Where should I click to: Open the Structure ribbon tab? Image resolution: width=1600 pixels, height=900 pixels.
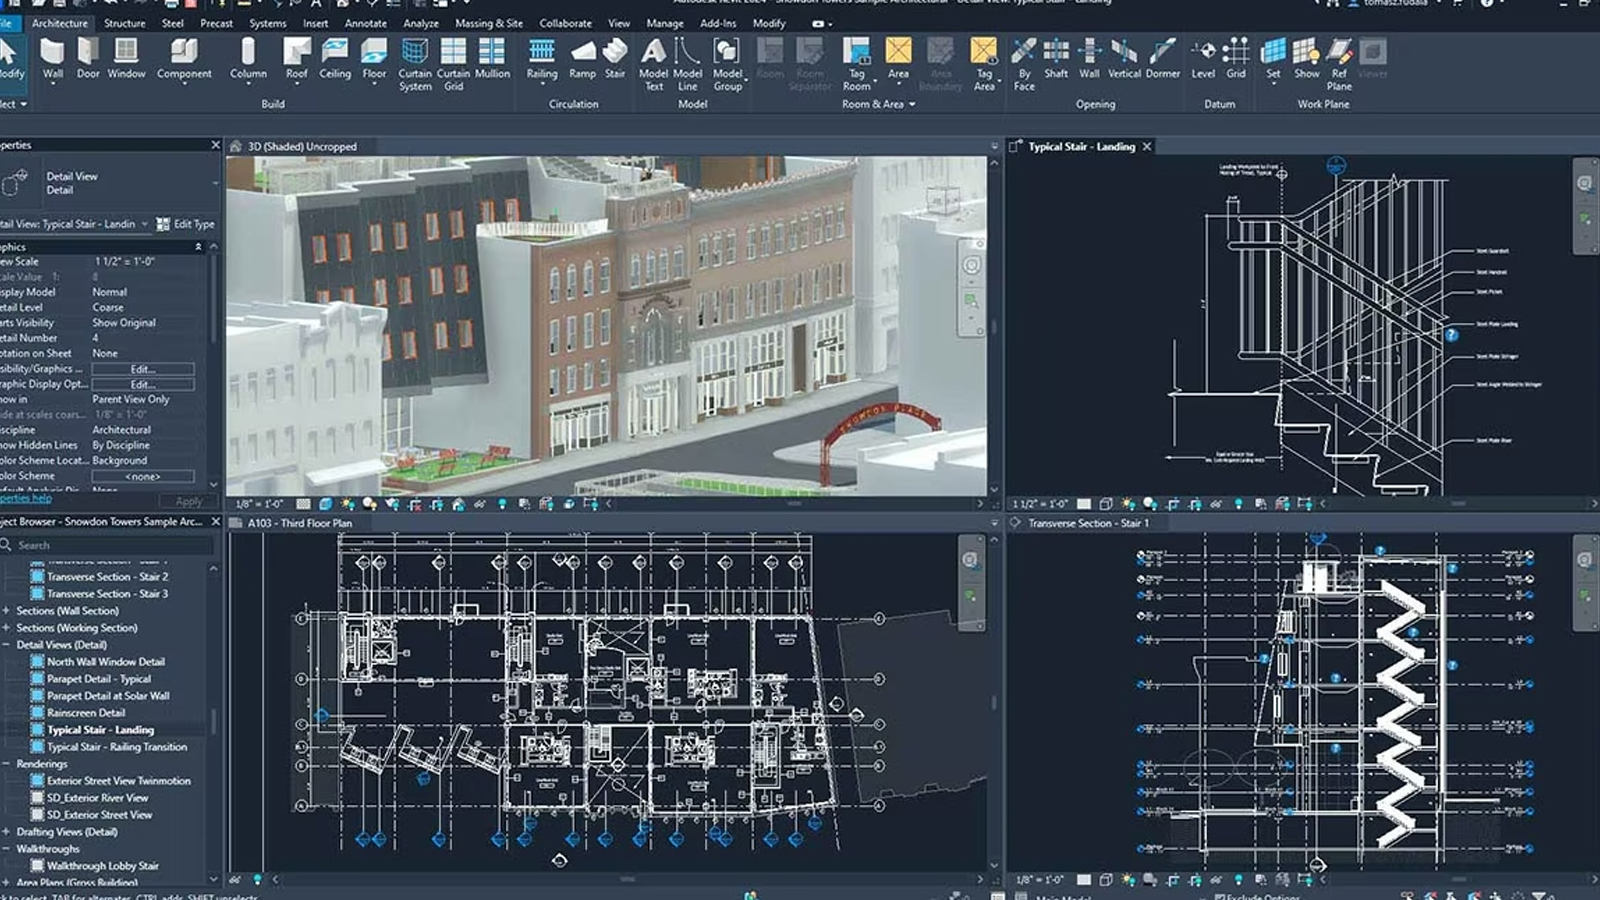coord(124,23)
